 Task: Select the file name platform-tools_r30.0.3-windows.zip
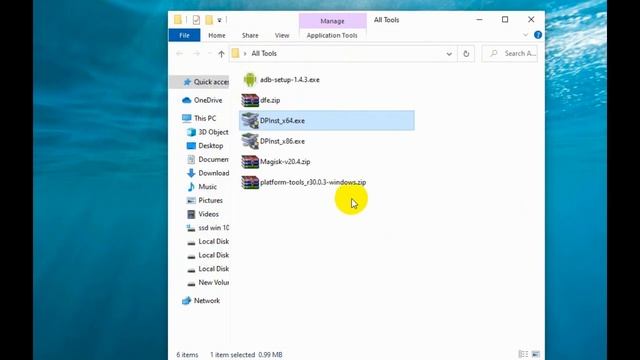[x=313, y=182]
